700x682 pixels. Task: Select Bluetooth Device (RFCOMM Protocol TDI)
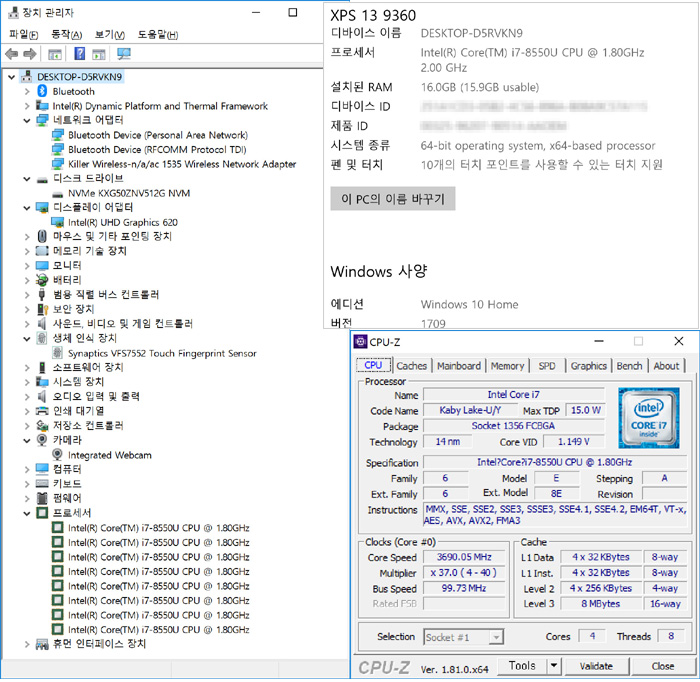[x=157, y=150]
